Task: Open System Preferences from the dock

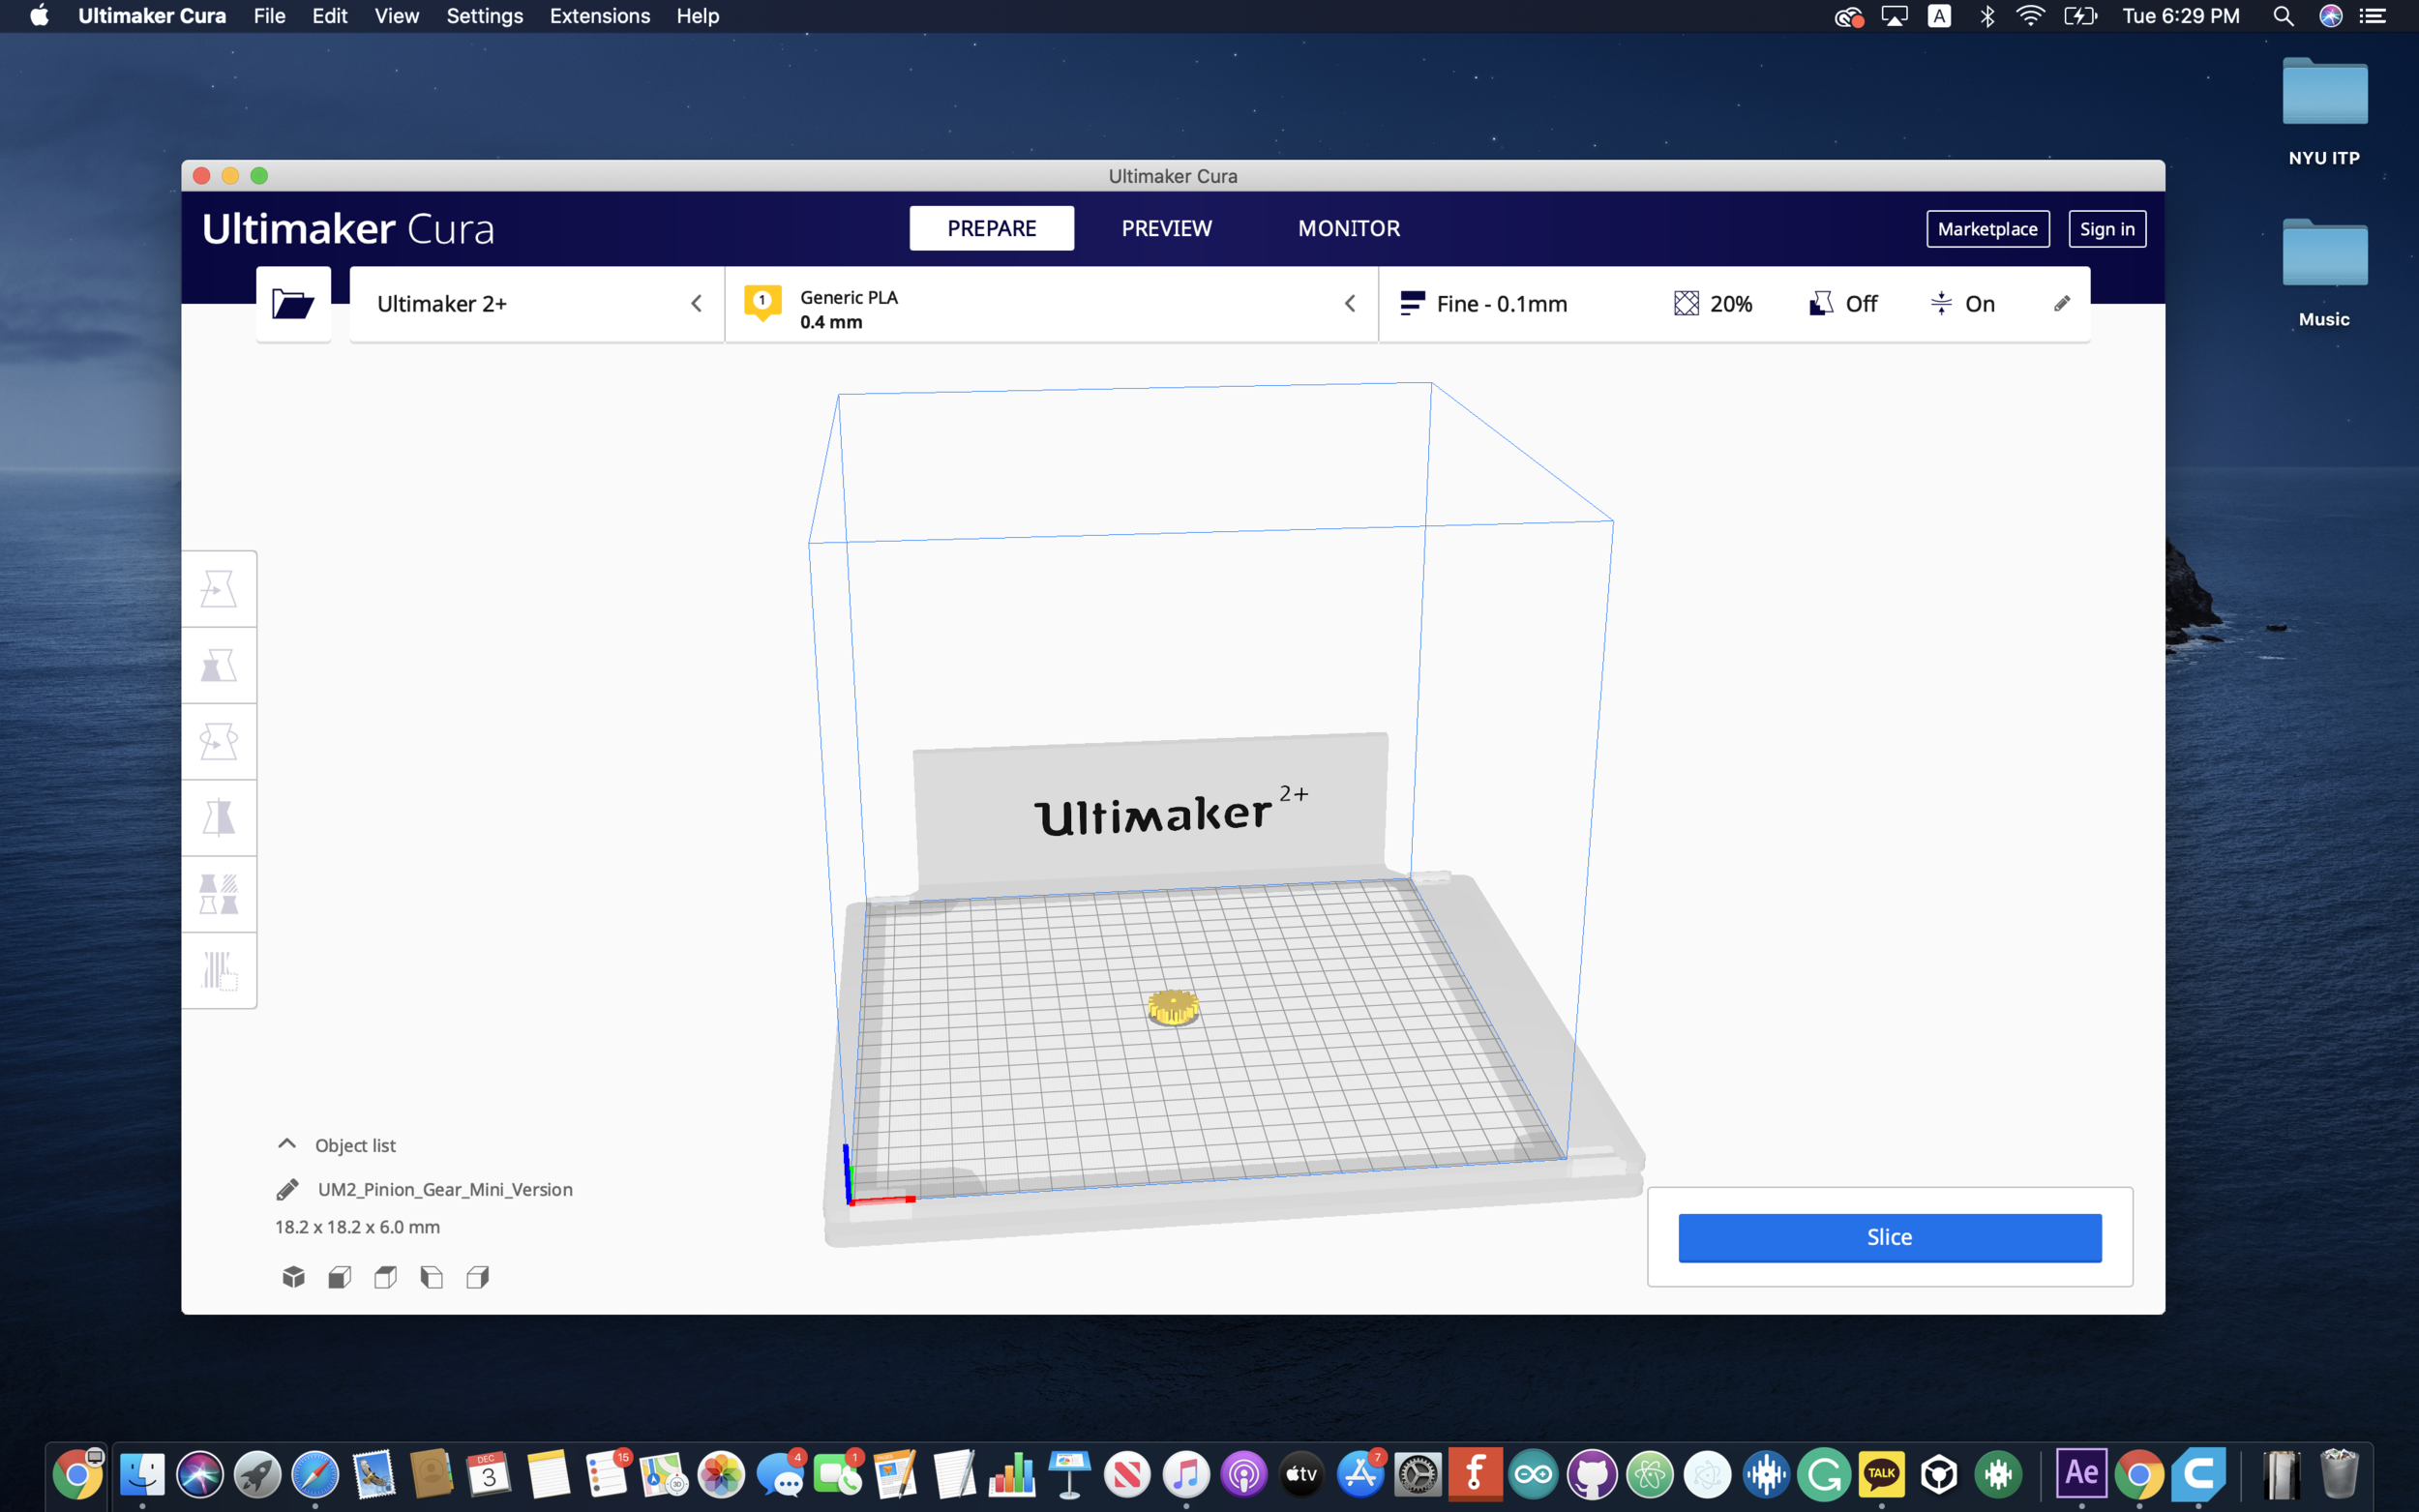Action: click(x=1417, y=1474)
